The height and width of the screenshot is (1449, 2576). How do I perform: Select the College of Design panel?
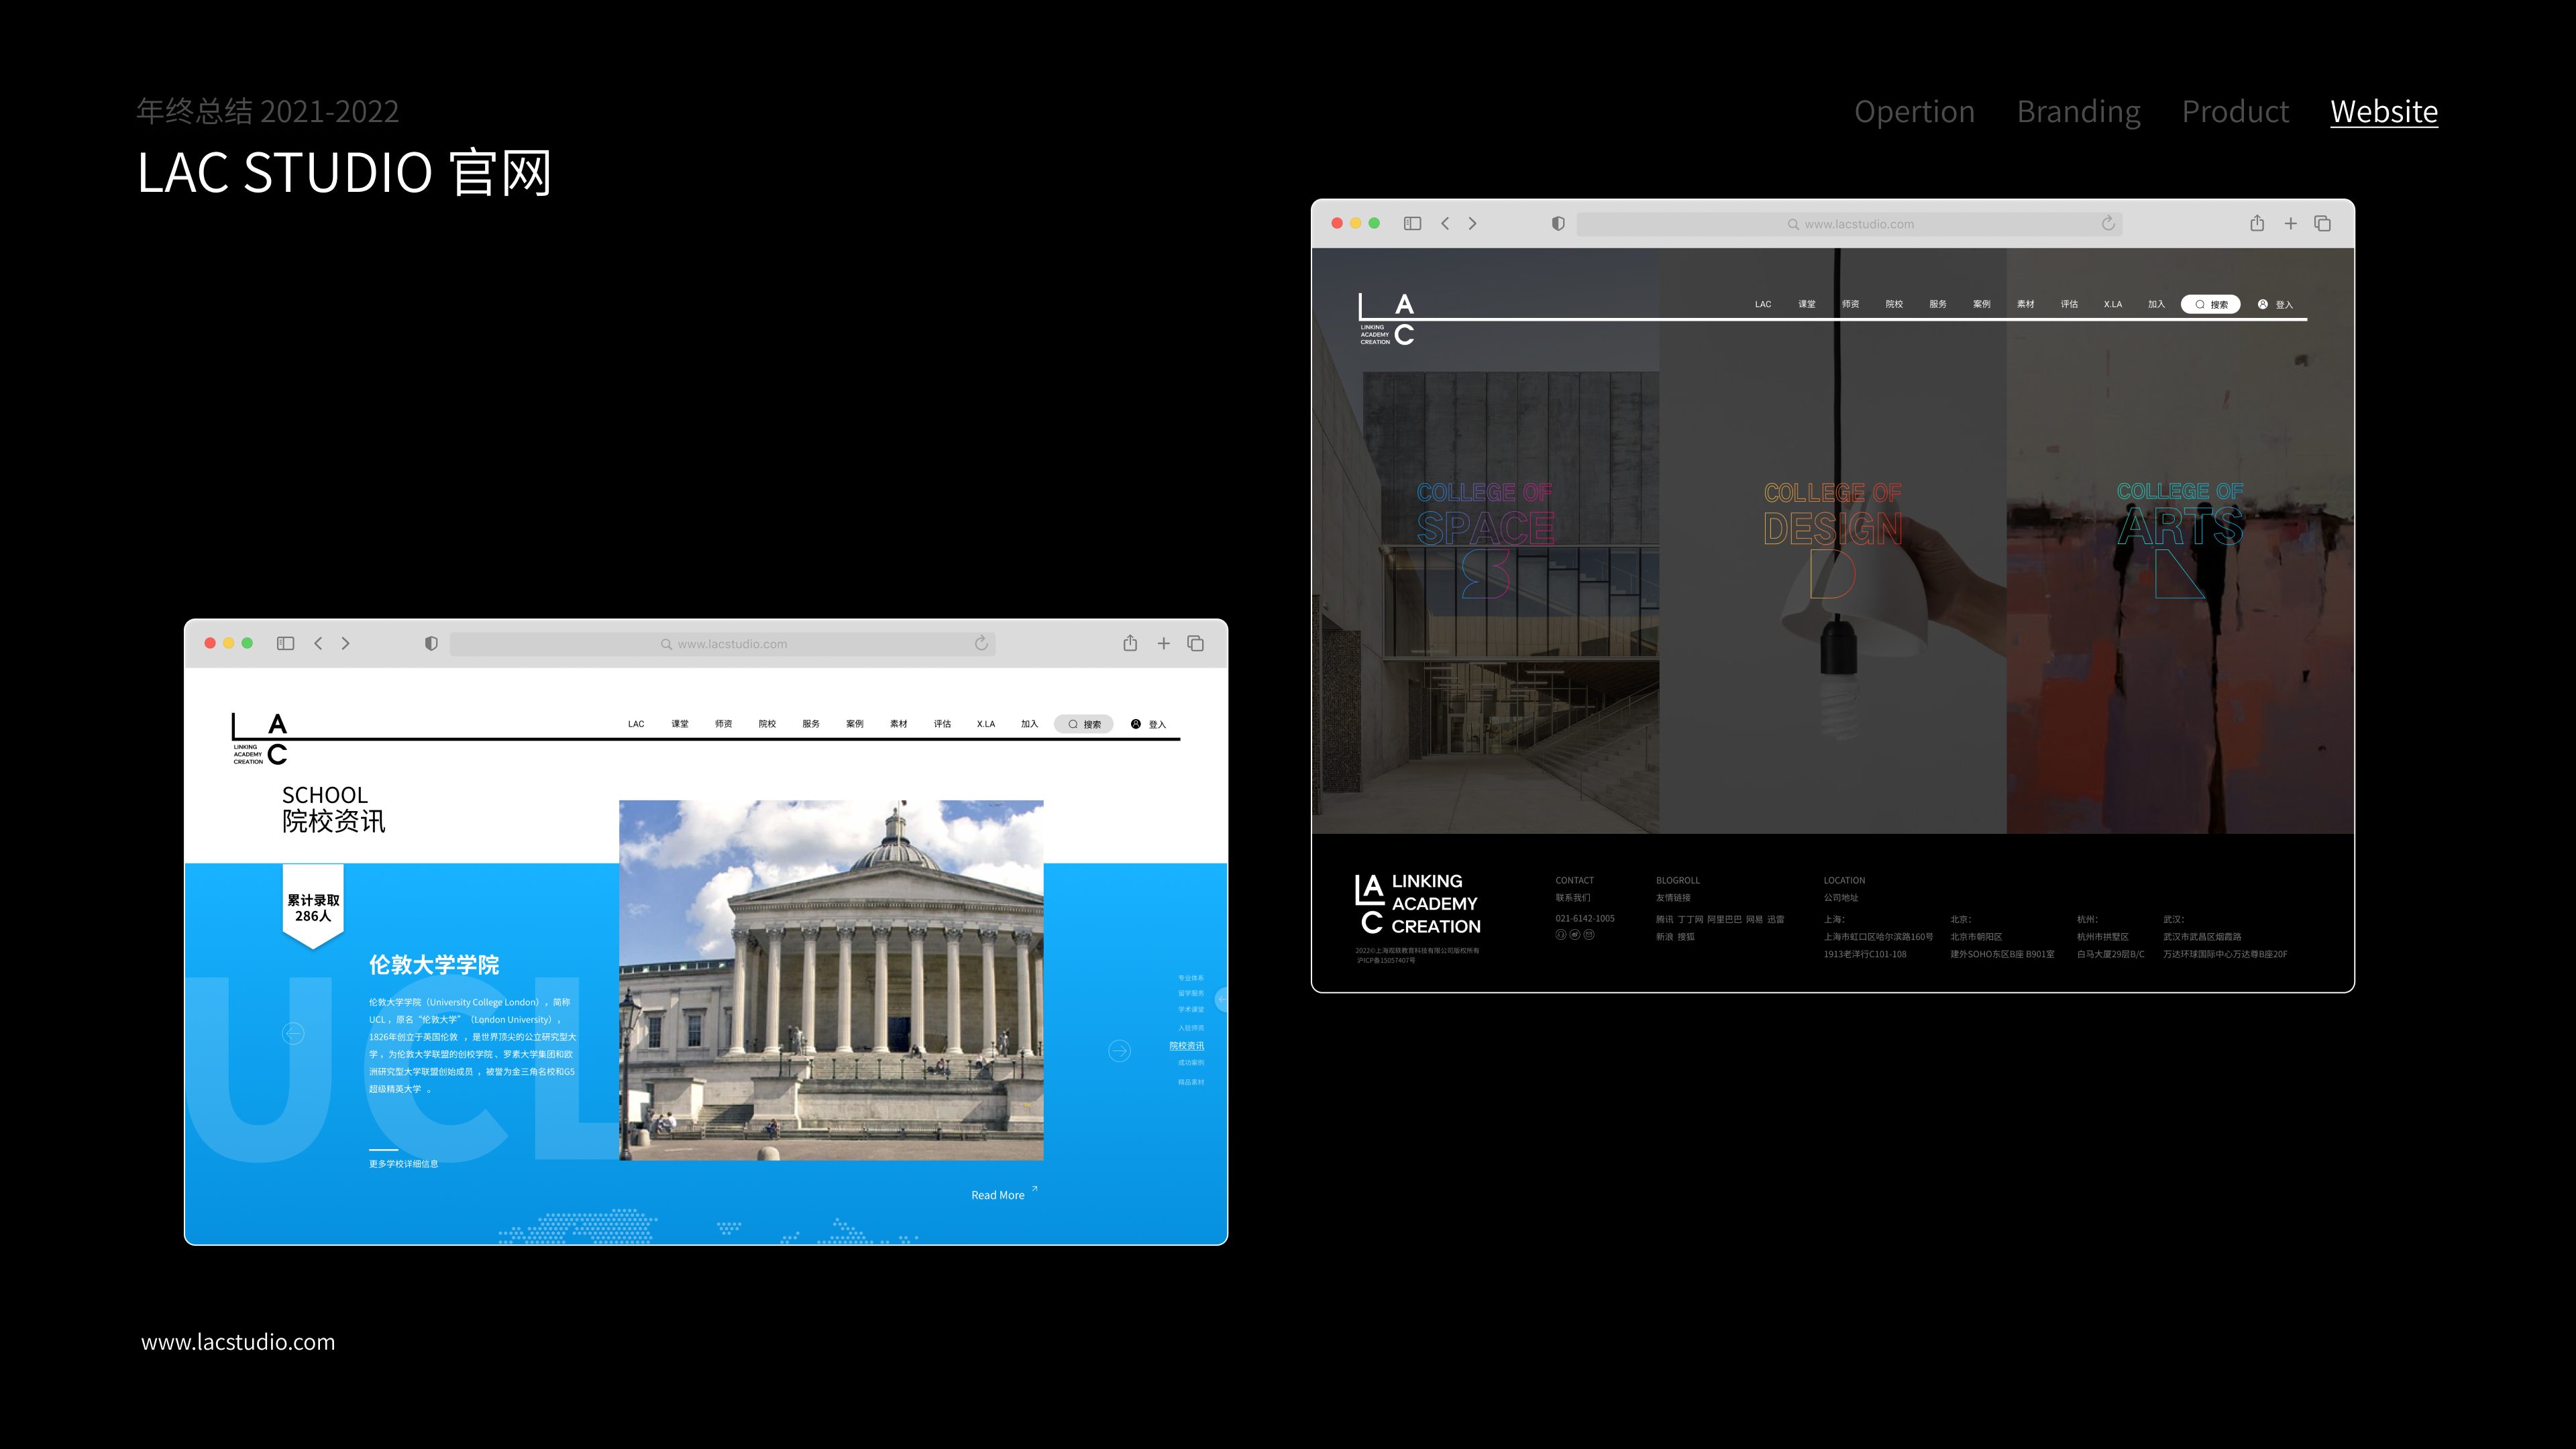(1832, 540)
